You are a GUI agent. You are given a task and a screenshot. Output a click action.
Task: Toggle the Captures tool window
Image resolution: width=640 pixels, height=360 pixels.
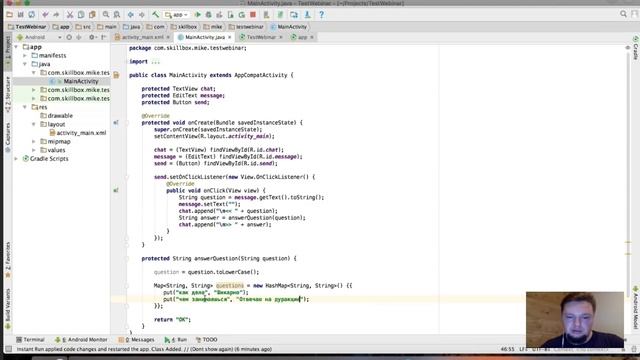tap(8, 138)
